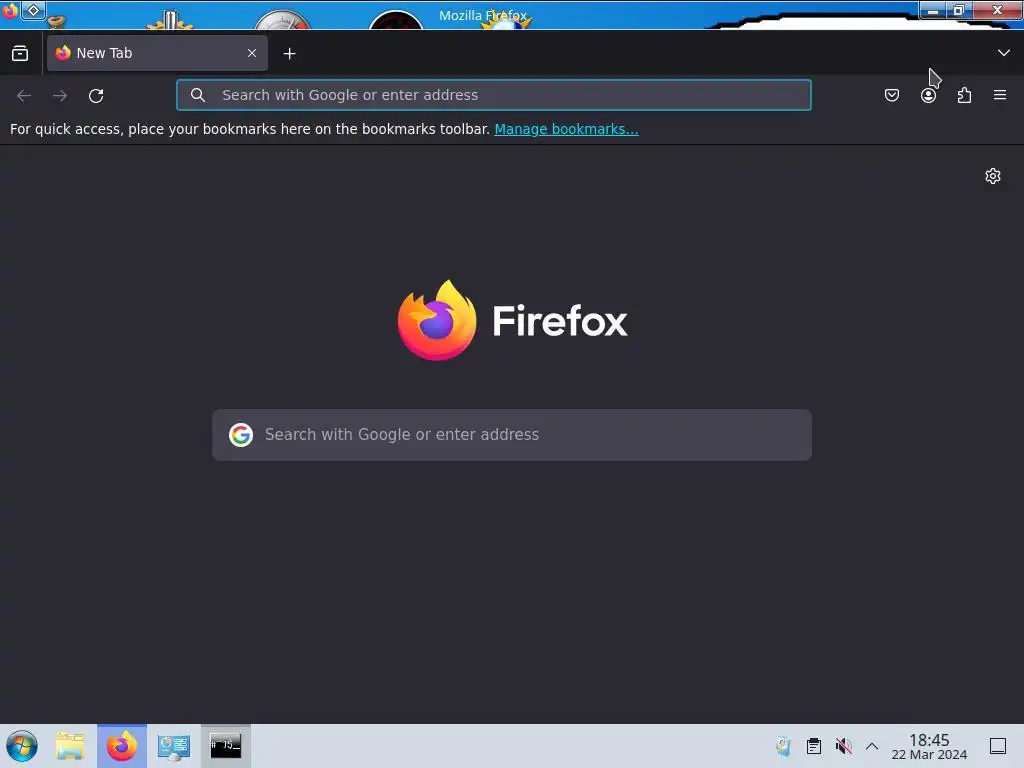Focus the address bar search field
Image resolution: width=1024 pixels, height=768 pixels.
[x=494, y=95]
